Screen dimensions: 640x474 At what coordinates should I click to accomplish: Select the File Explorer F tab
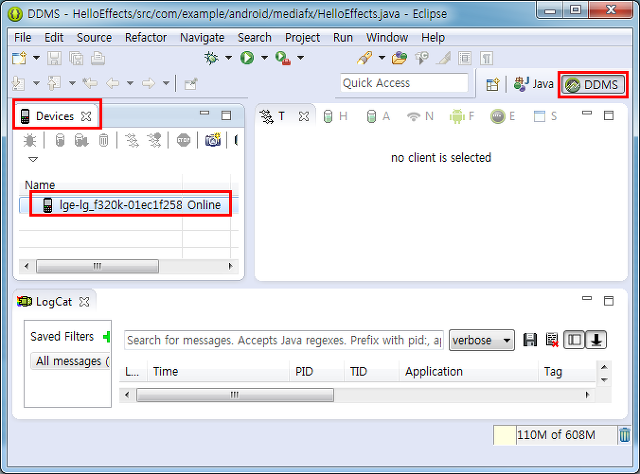tap(462, 116)
